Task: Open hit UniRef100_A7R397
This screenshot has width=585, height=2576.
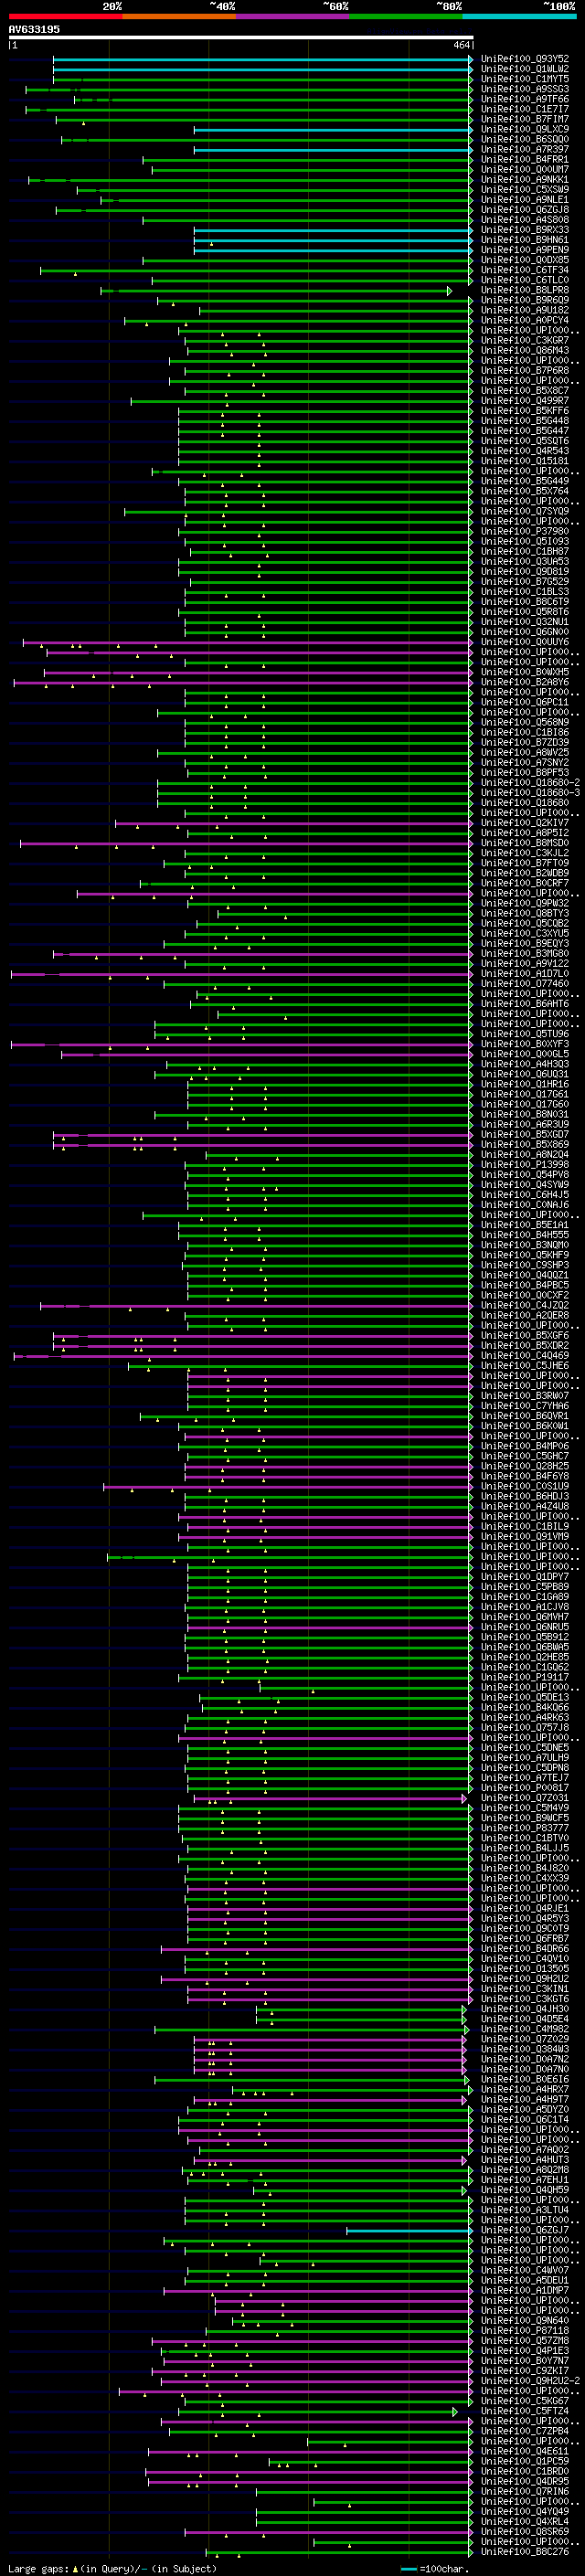Action: (524, 149)
